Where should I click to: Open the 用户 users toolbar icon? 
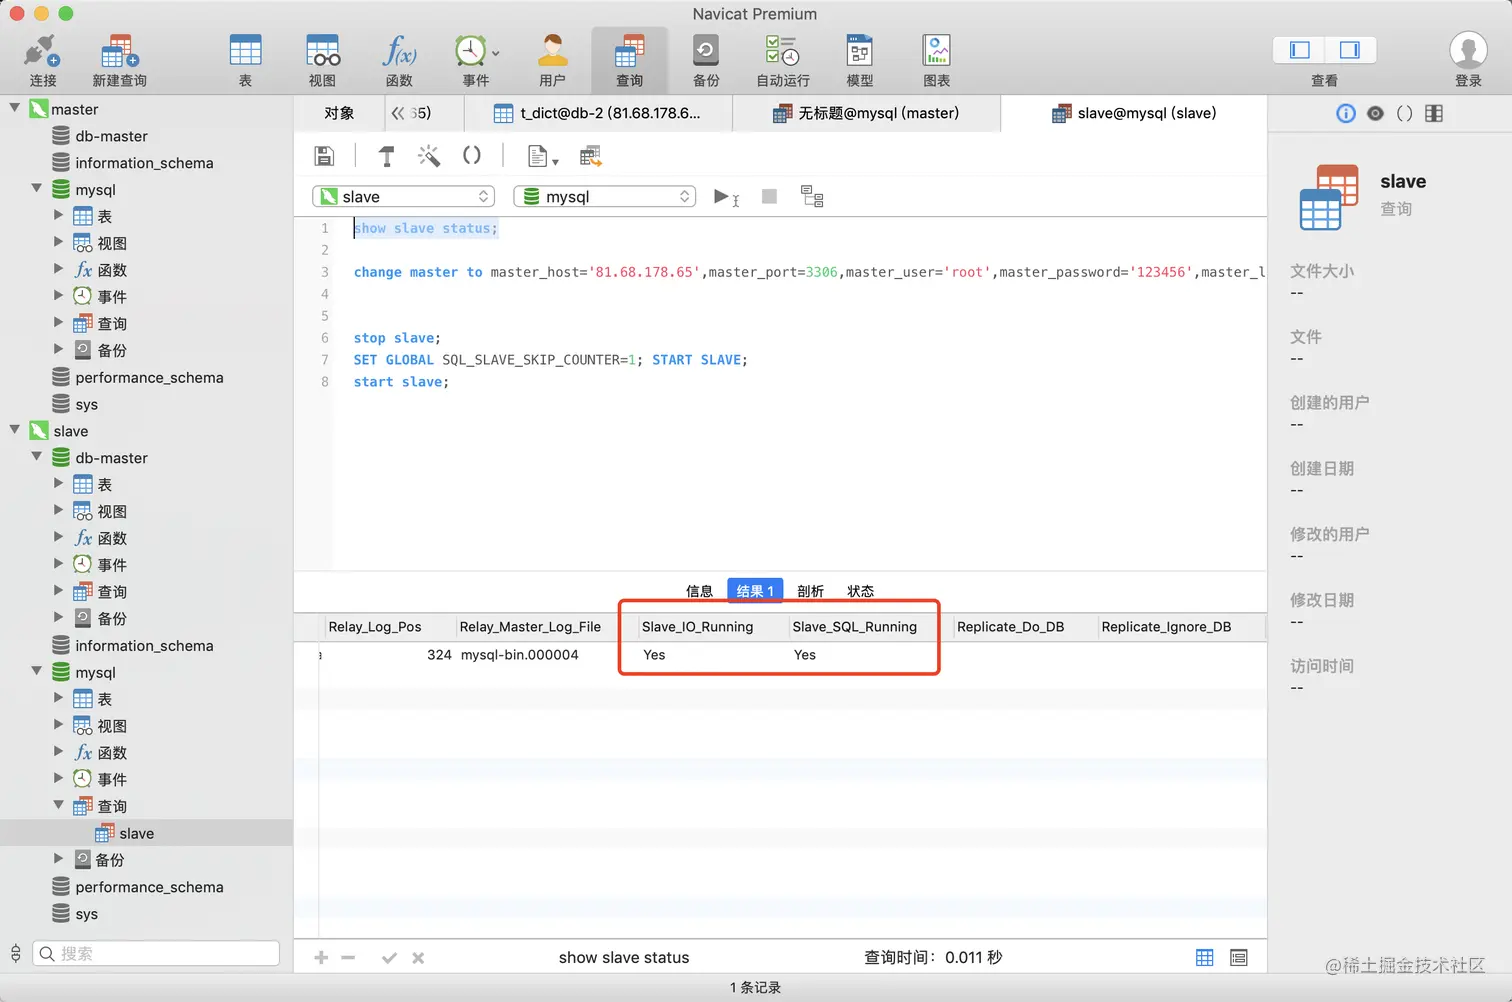pos(552,60)
